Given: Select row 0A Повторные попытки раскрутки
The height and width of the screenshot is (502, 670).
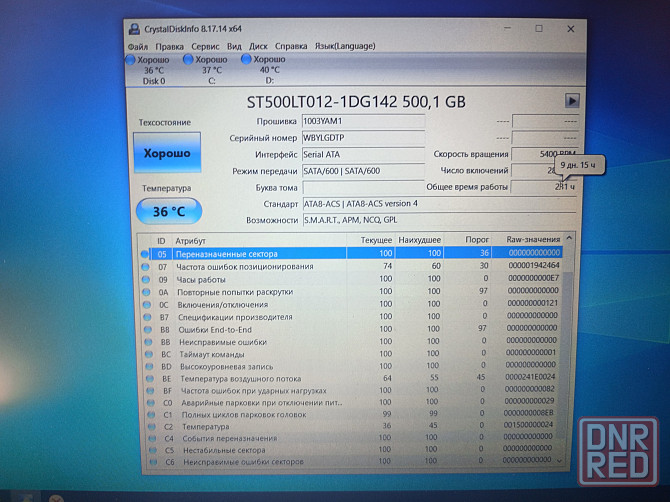Looking at the screenshot, I should (x=350, y=291).
